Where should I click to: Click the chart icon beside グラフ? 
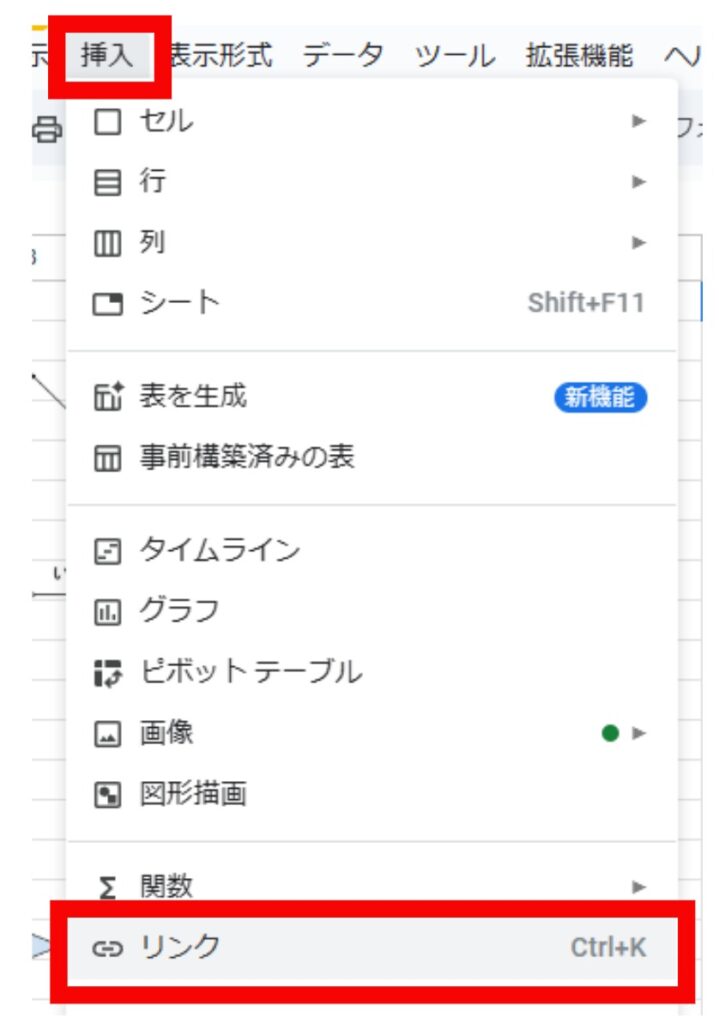106,612
